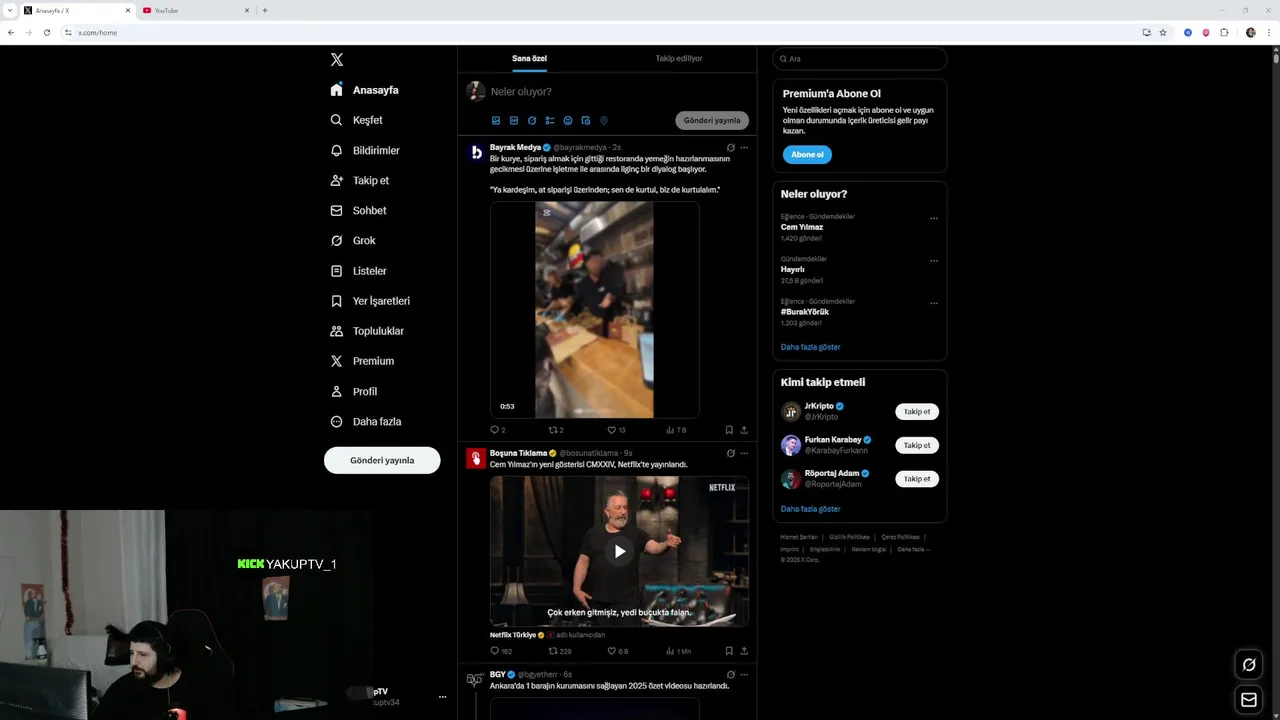1280x720 pixels.
Task: Bookmark page with Chrome star icon
Action: (1163, 32)
